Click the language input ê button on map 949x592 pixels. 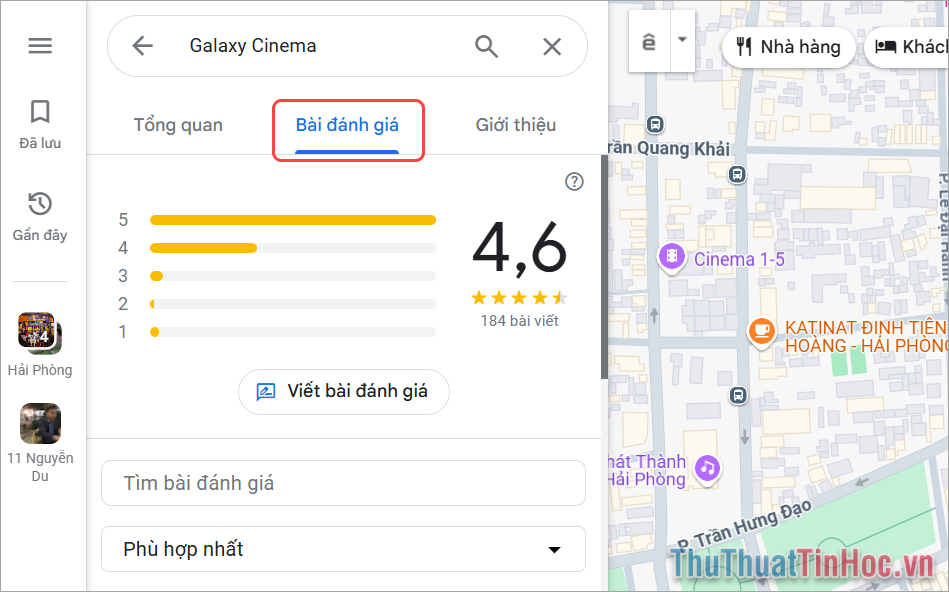click(649, 41)
